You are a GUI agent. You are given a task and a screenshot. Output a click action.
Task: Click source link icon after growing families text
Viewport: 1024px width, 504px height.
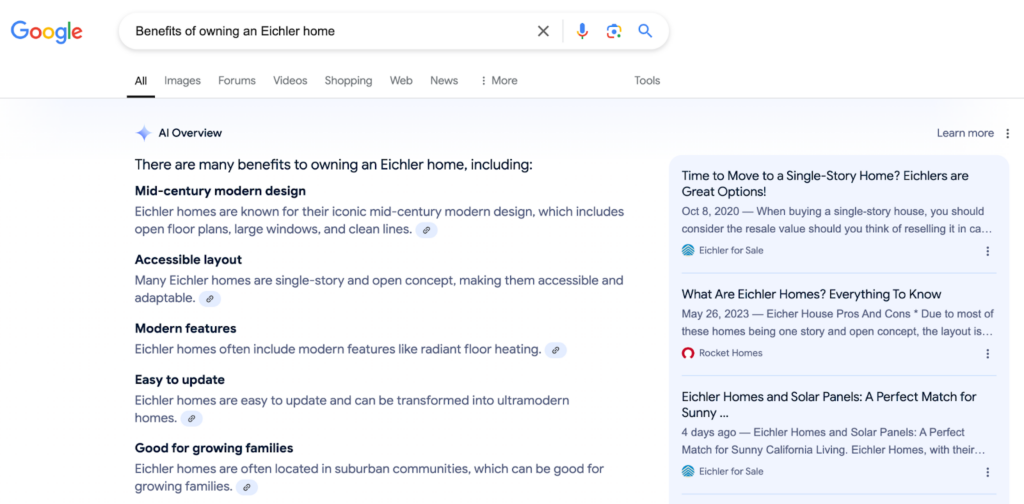coord(246,488)
